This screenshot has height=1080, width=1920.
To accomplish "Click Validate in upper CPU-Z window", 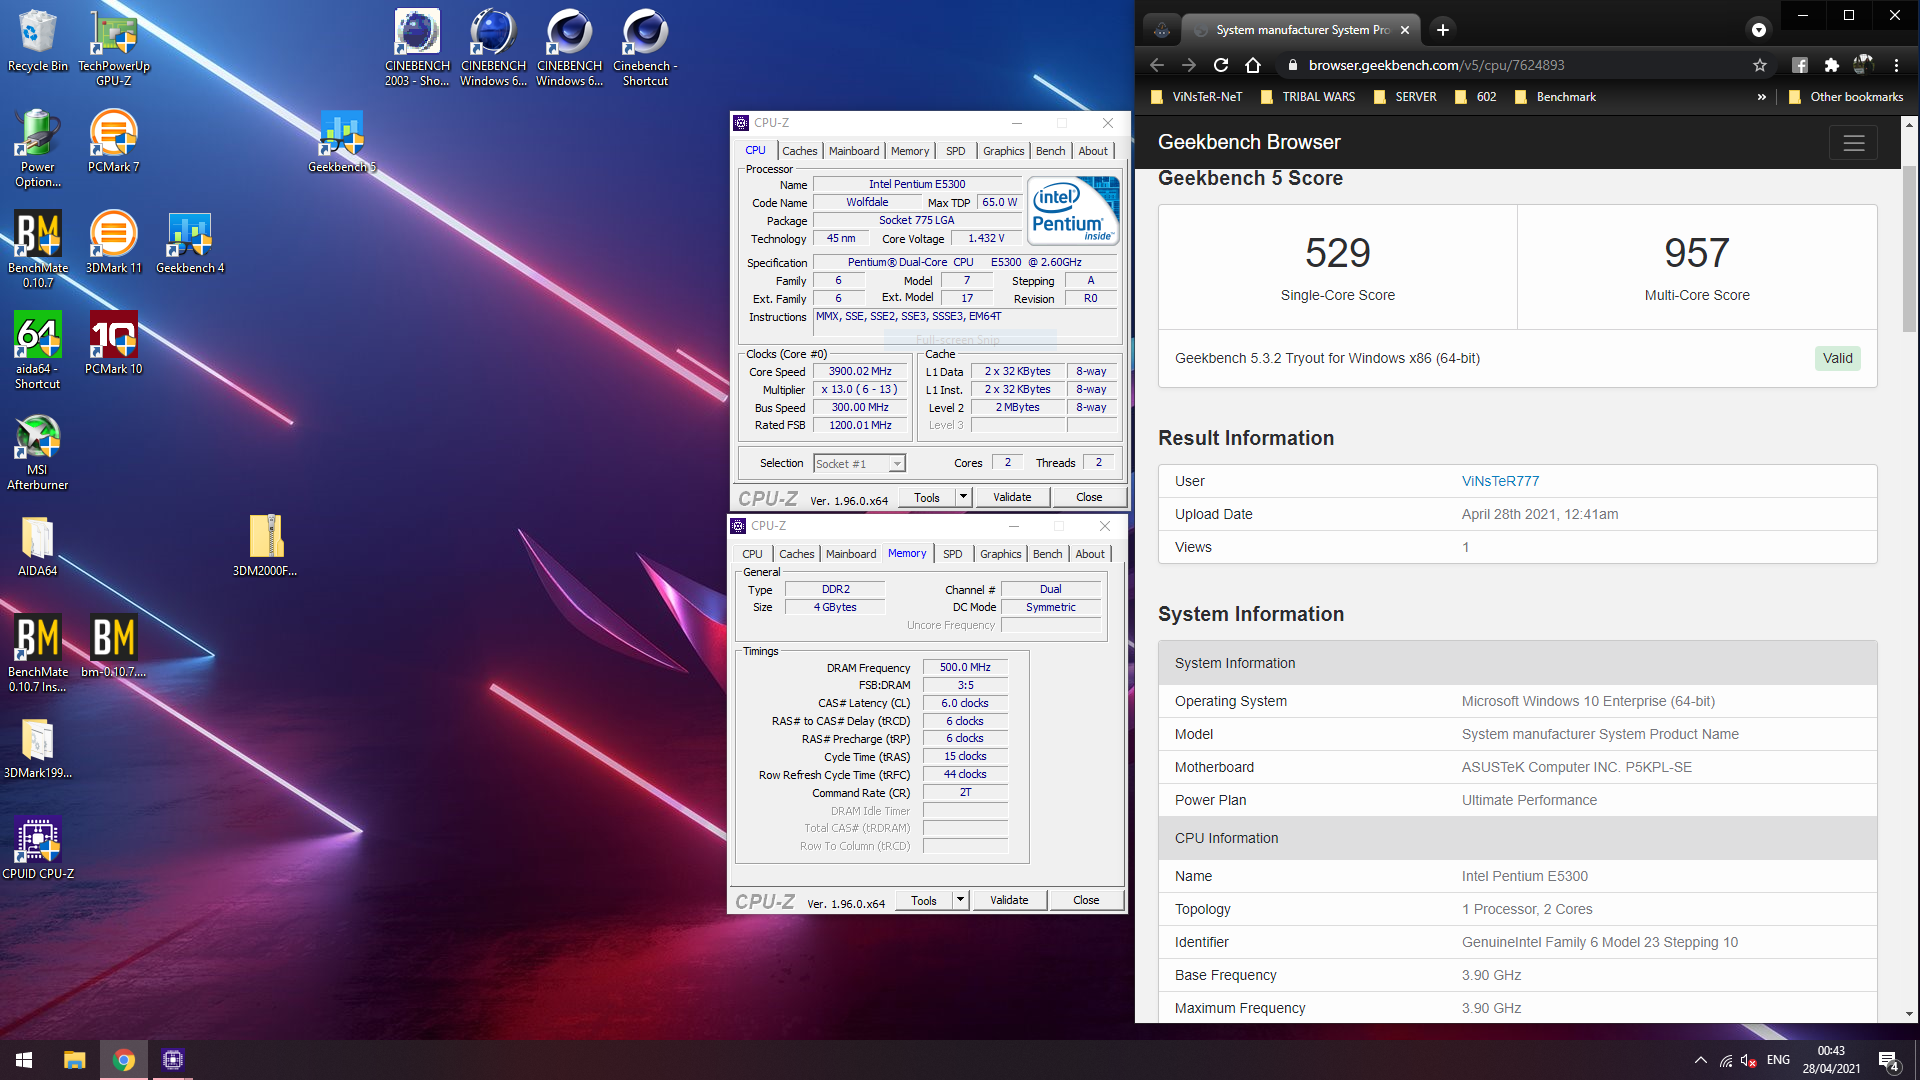I will (1012, 497).
